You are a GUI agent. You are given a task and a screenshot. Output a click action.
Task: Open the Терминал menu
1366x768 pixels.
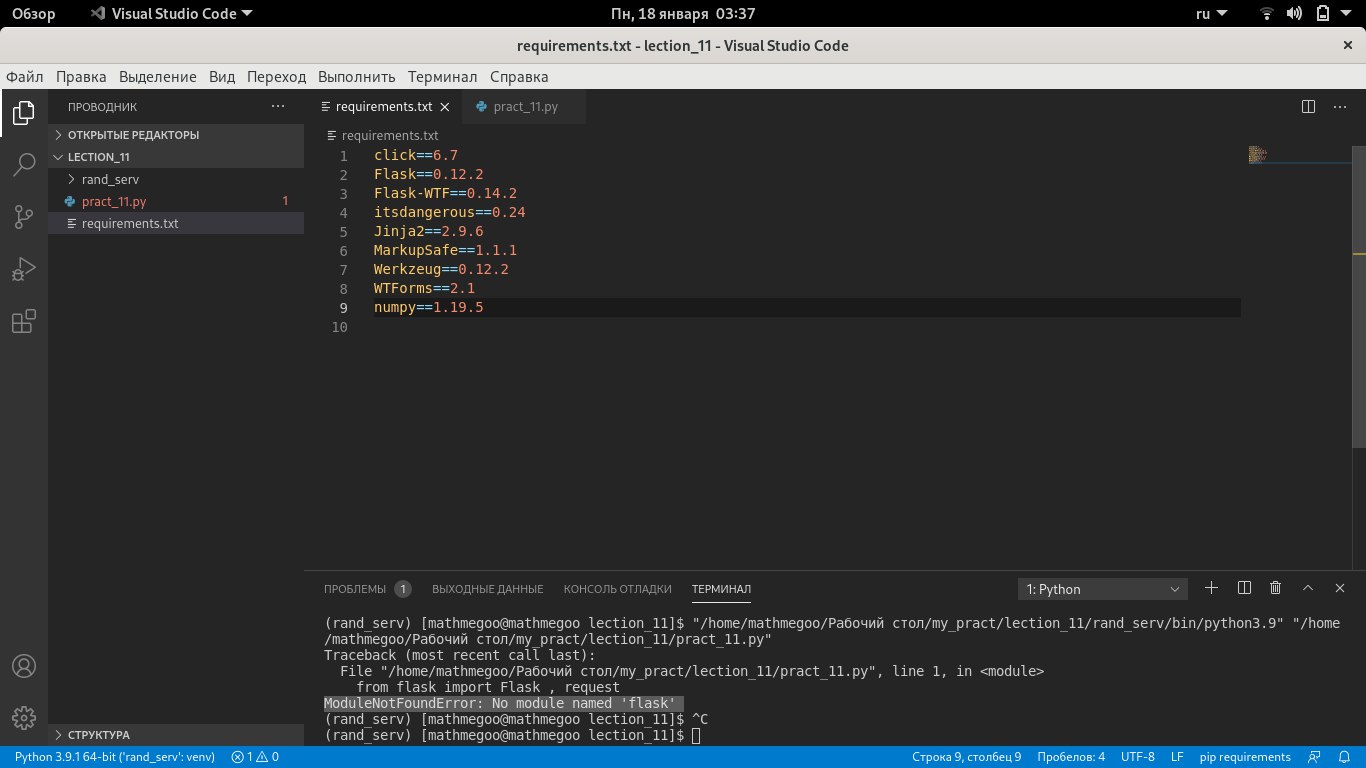click(442, 77)
